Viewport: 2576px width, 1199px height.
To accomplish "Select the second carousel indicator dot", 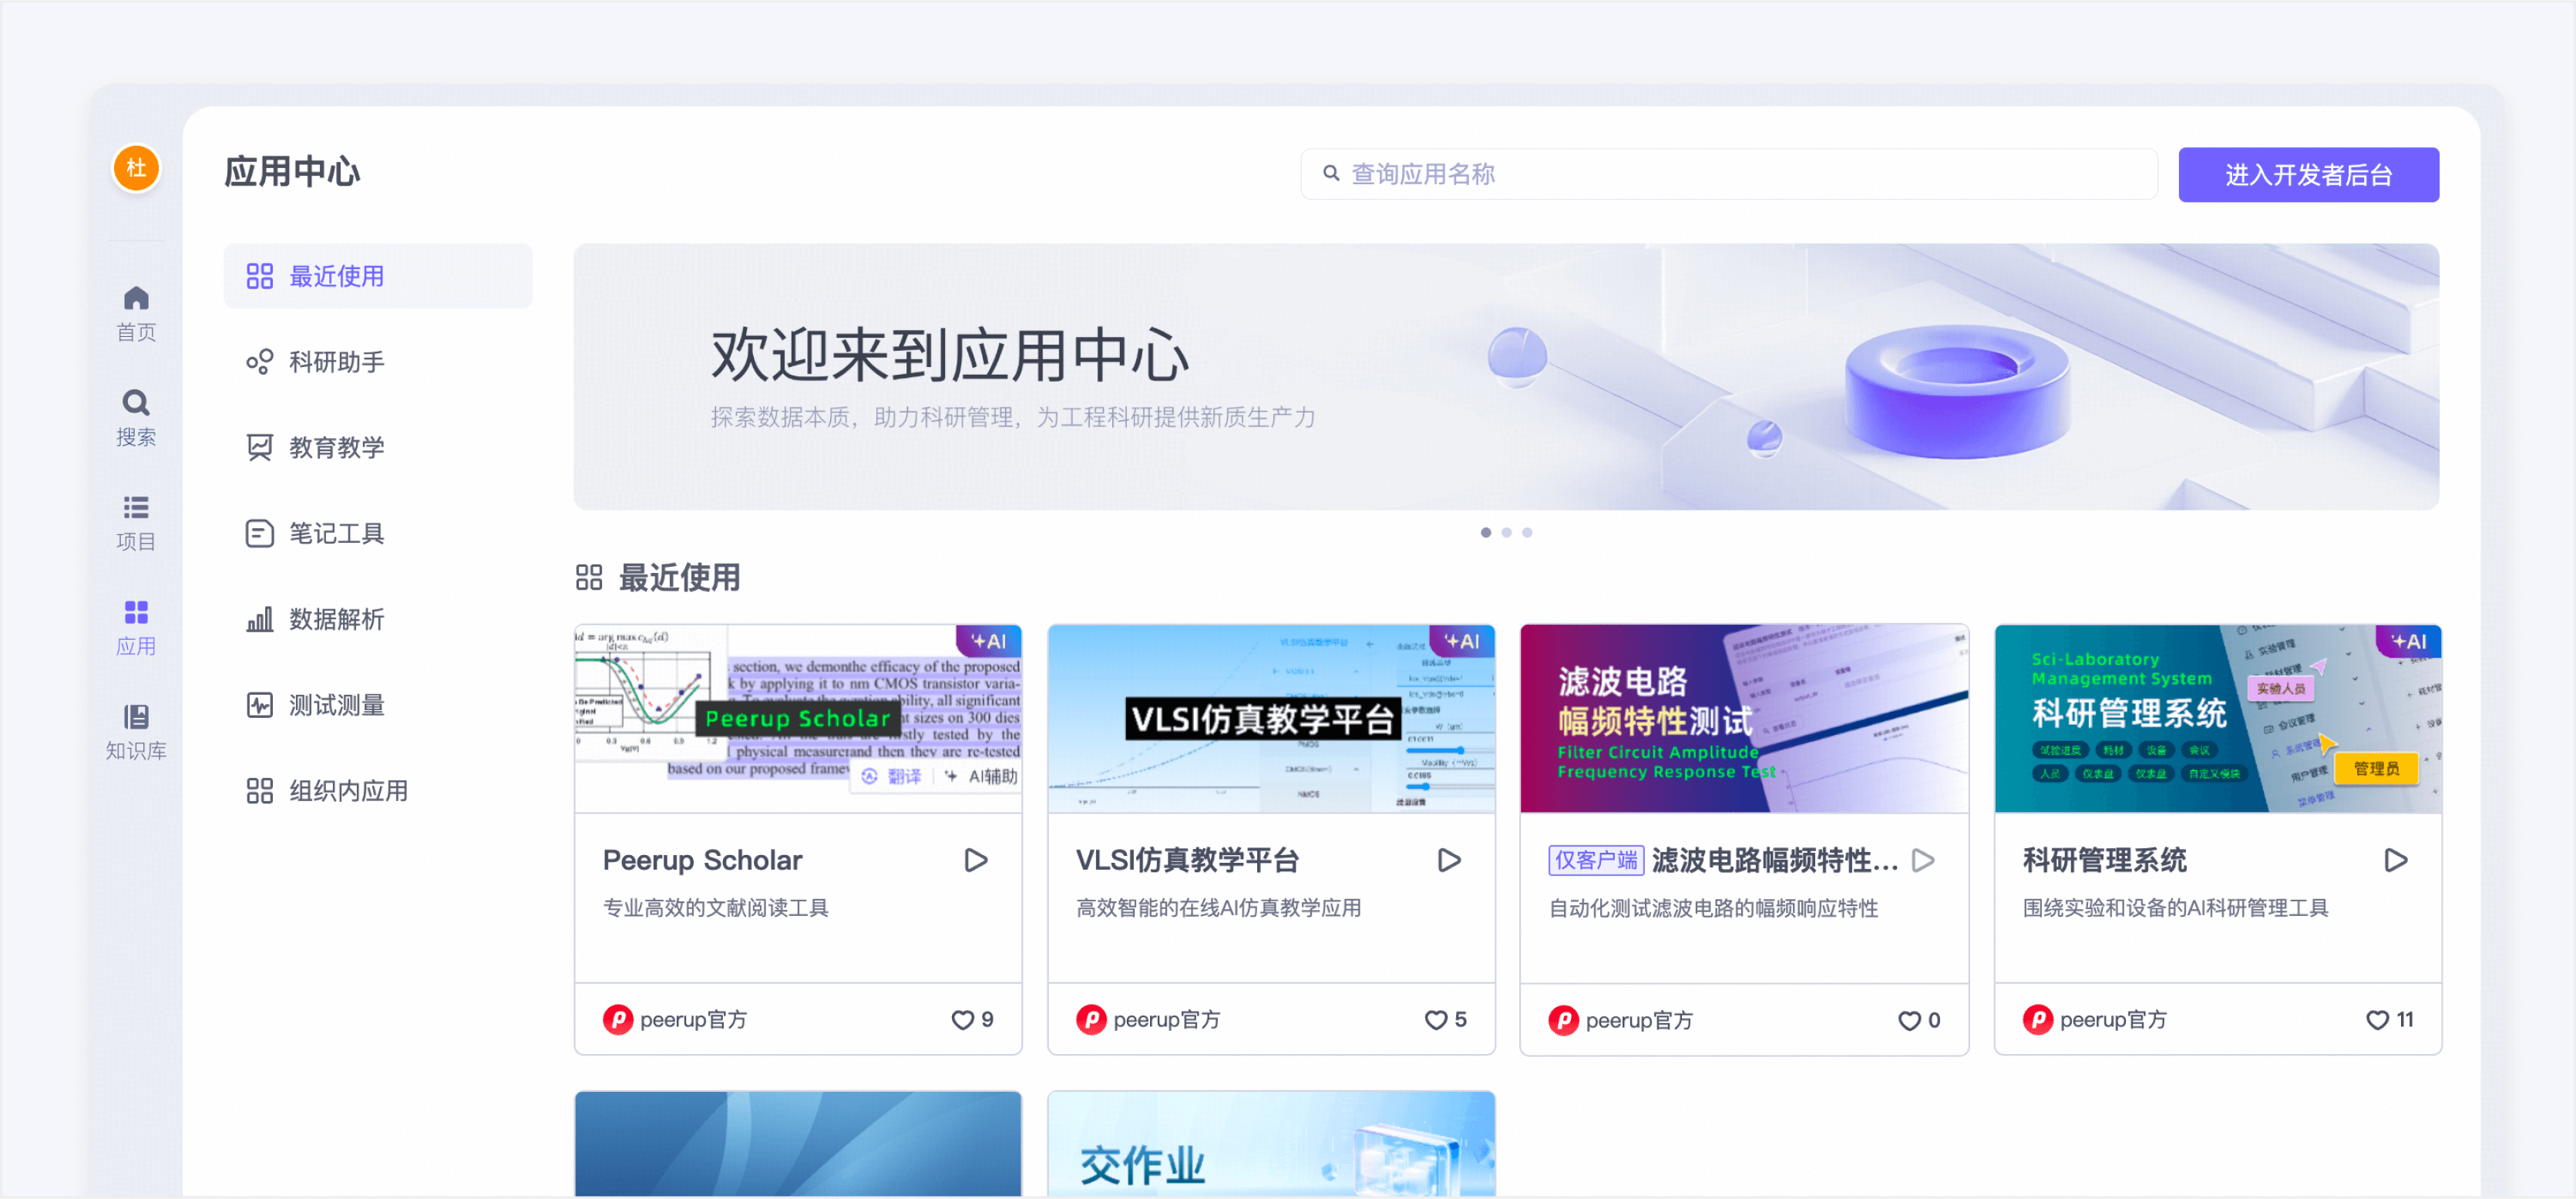I will [1506, 532].
